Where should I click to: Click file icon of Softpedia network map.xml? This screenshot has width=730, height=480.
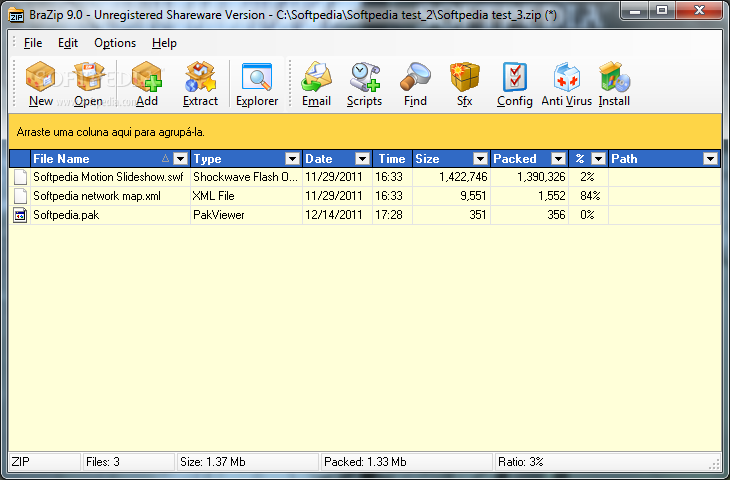[20, 196]
